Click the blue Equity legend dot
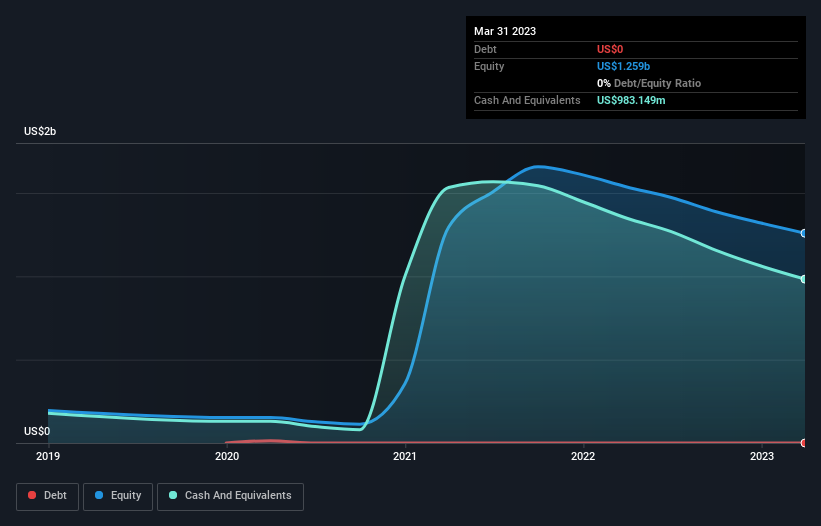 [x=98, y=495]
